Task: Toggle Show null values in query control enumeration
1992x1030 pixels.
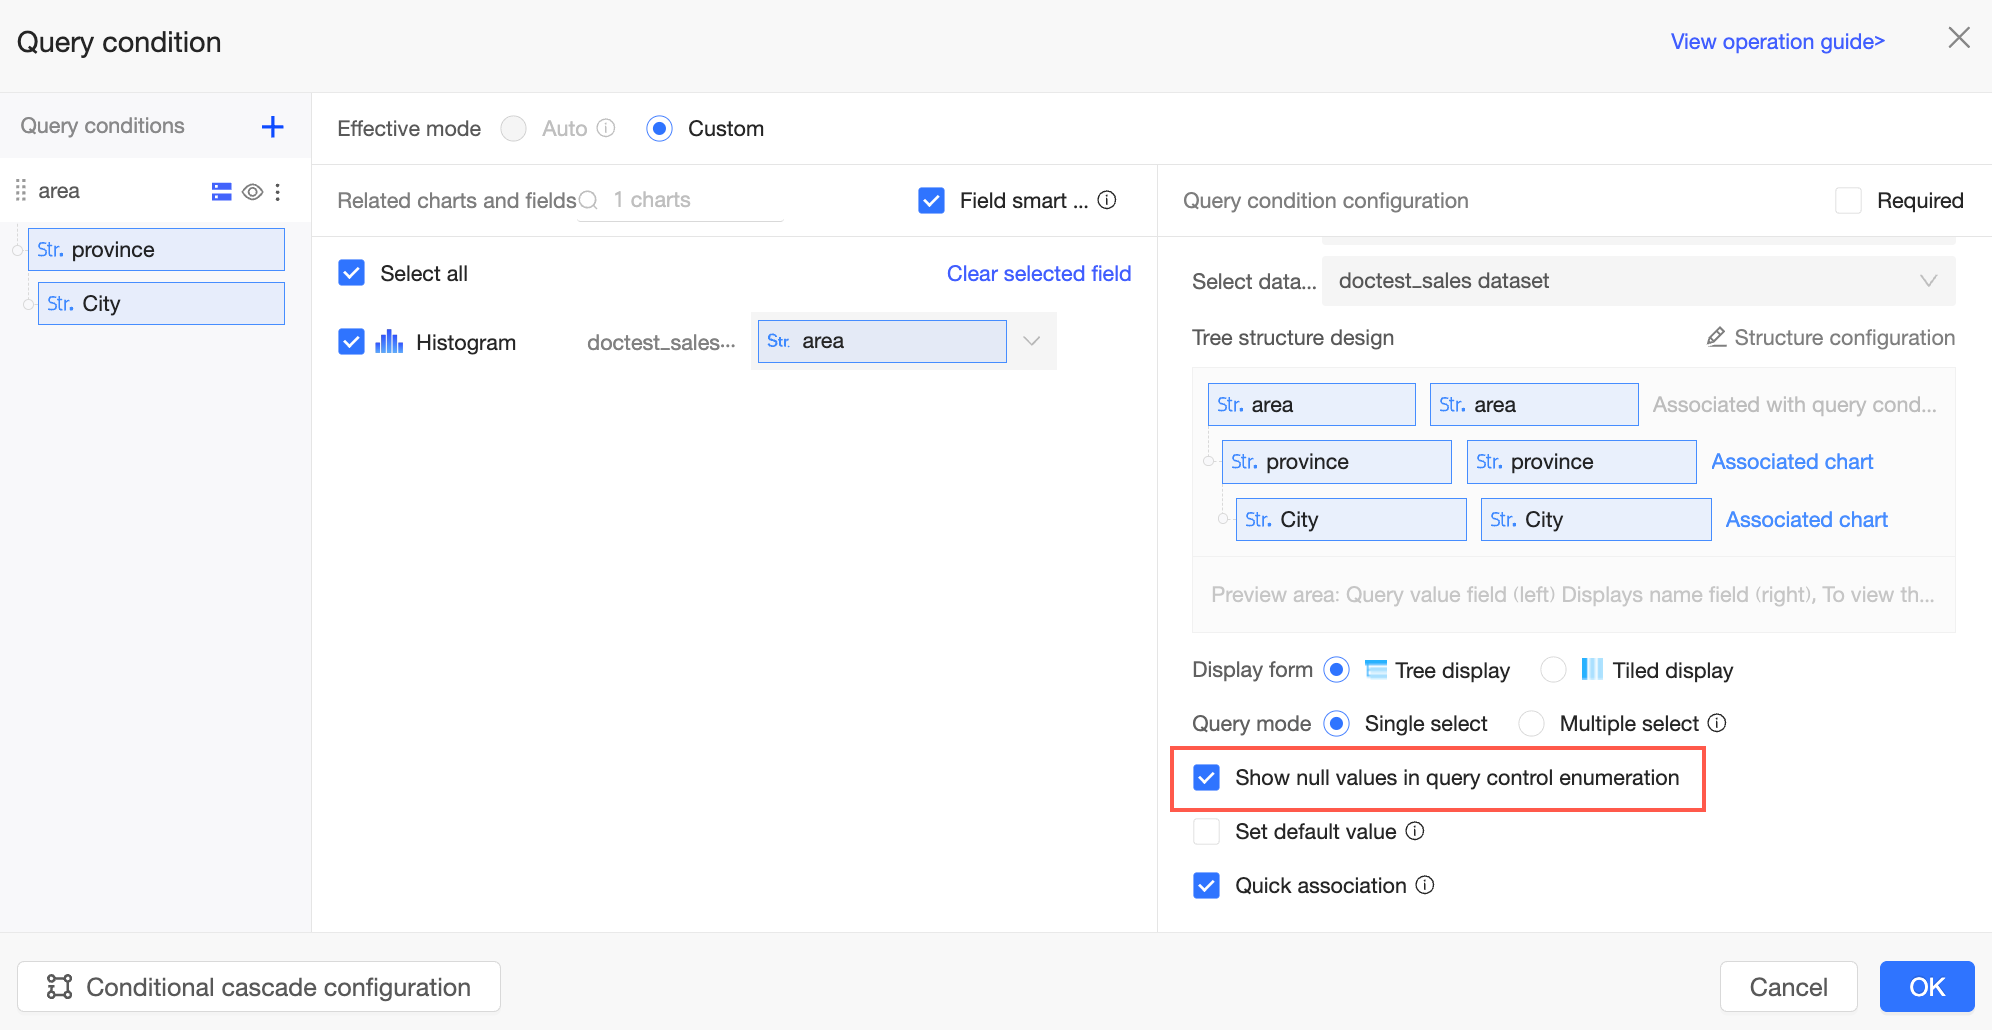Action: click(1207, 778)
